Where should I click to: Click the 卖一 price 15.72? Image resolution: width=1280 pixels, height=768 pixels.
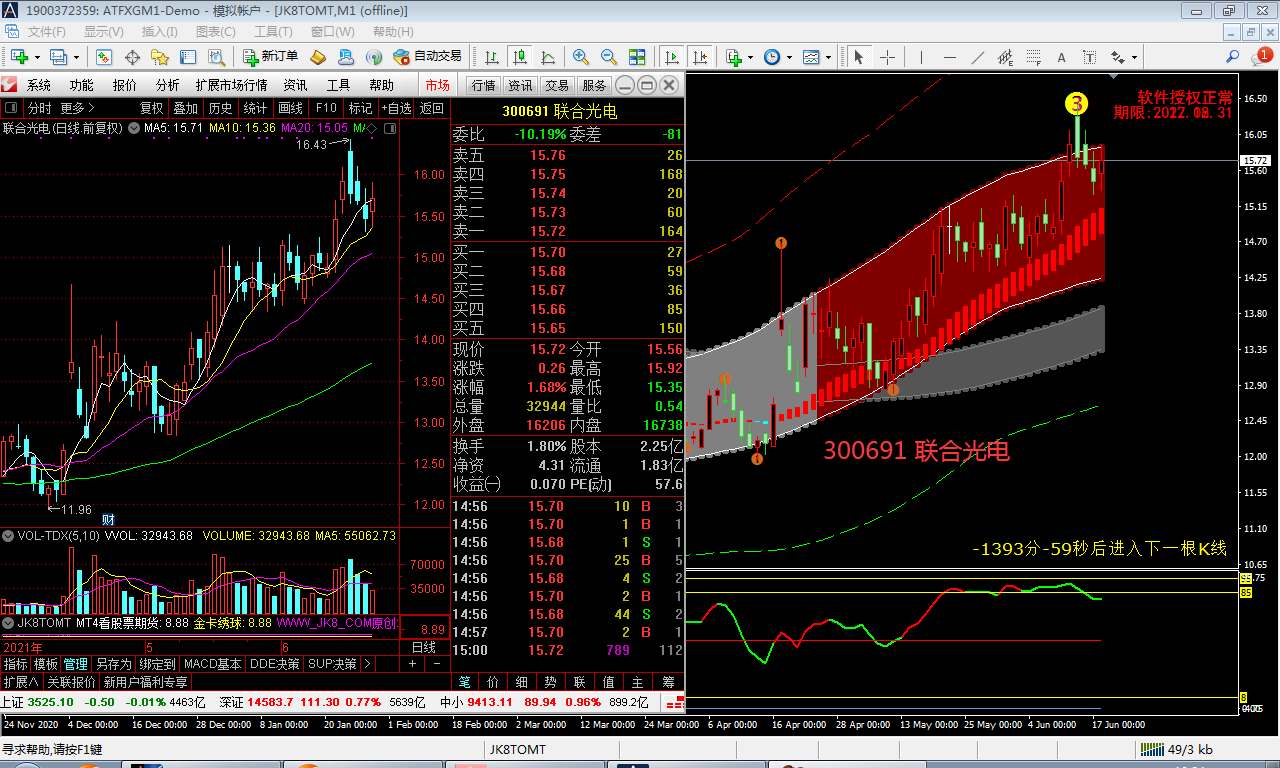click(548, 231)
